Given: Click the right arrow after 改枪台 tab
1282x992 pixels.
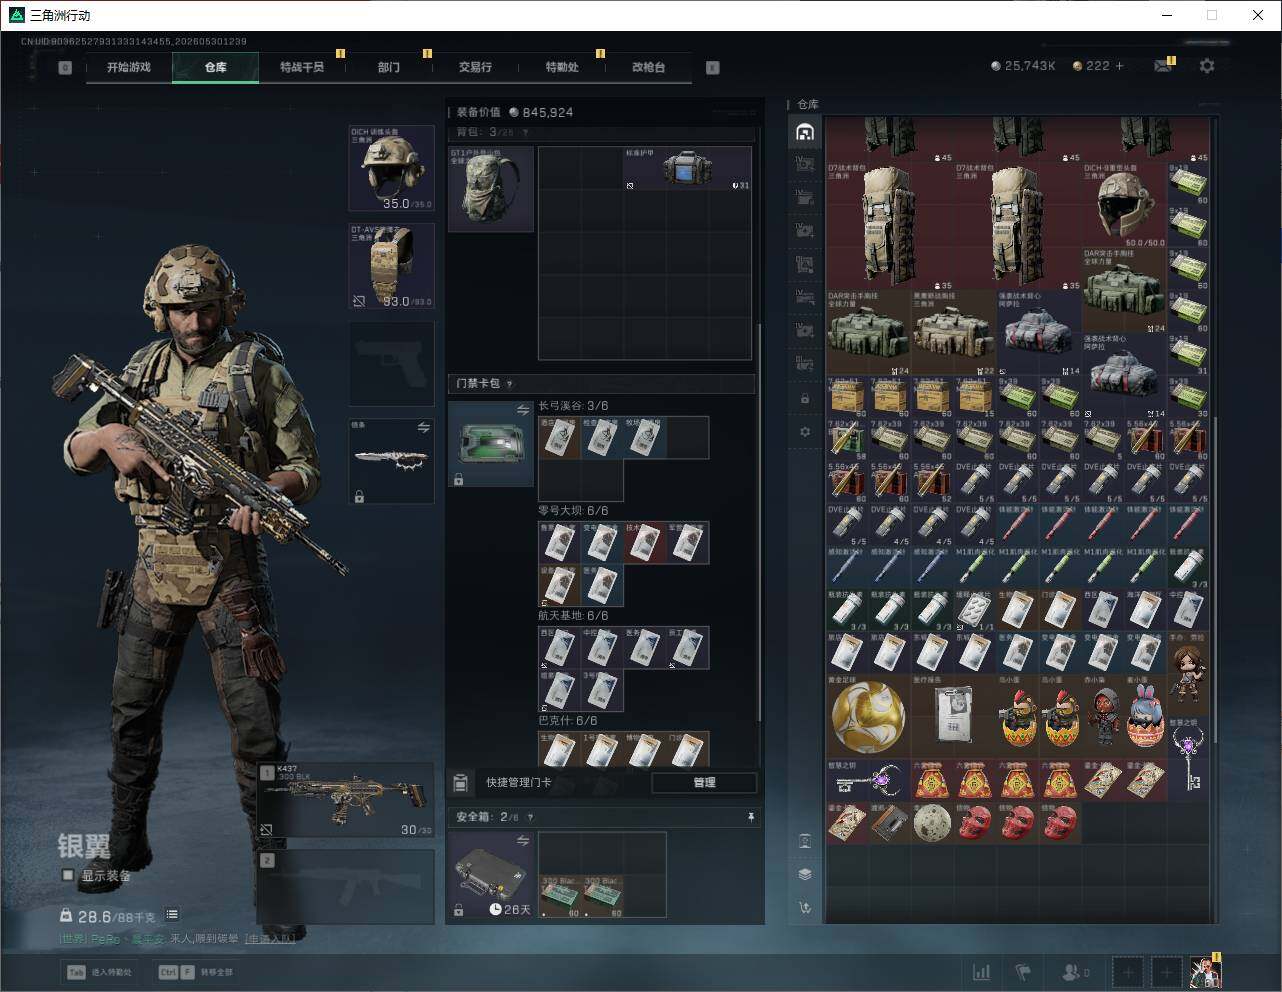Looking at the screenshot, I should (x=713, y=67).
